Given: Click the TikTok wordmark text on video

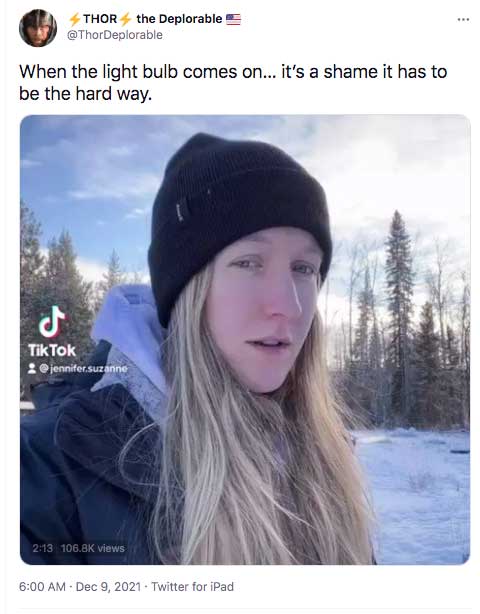Looking at the screenshot, I should pyautogui.click(x=52, y=350).
